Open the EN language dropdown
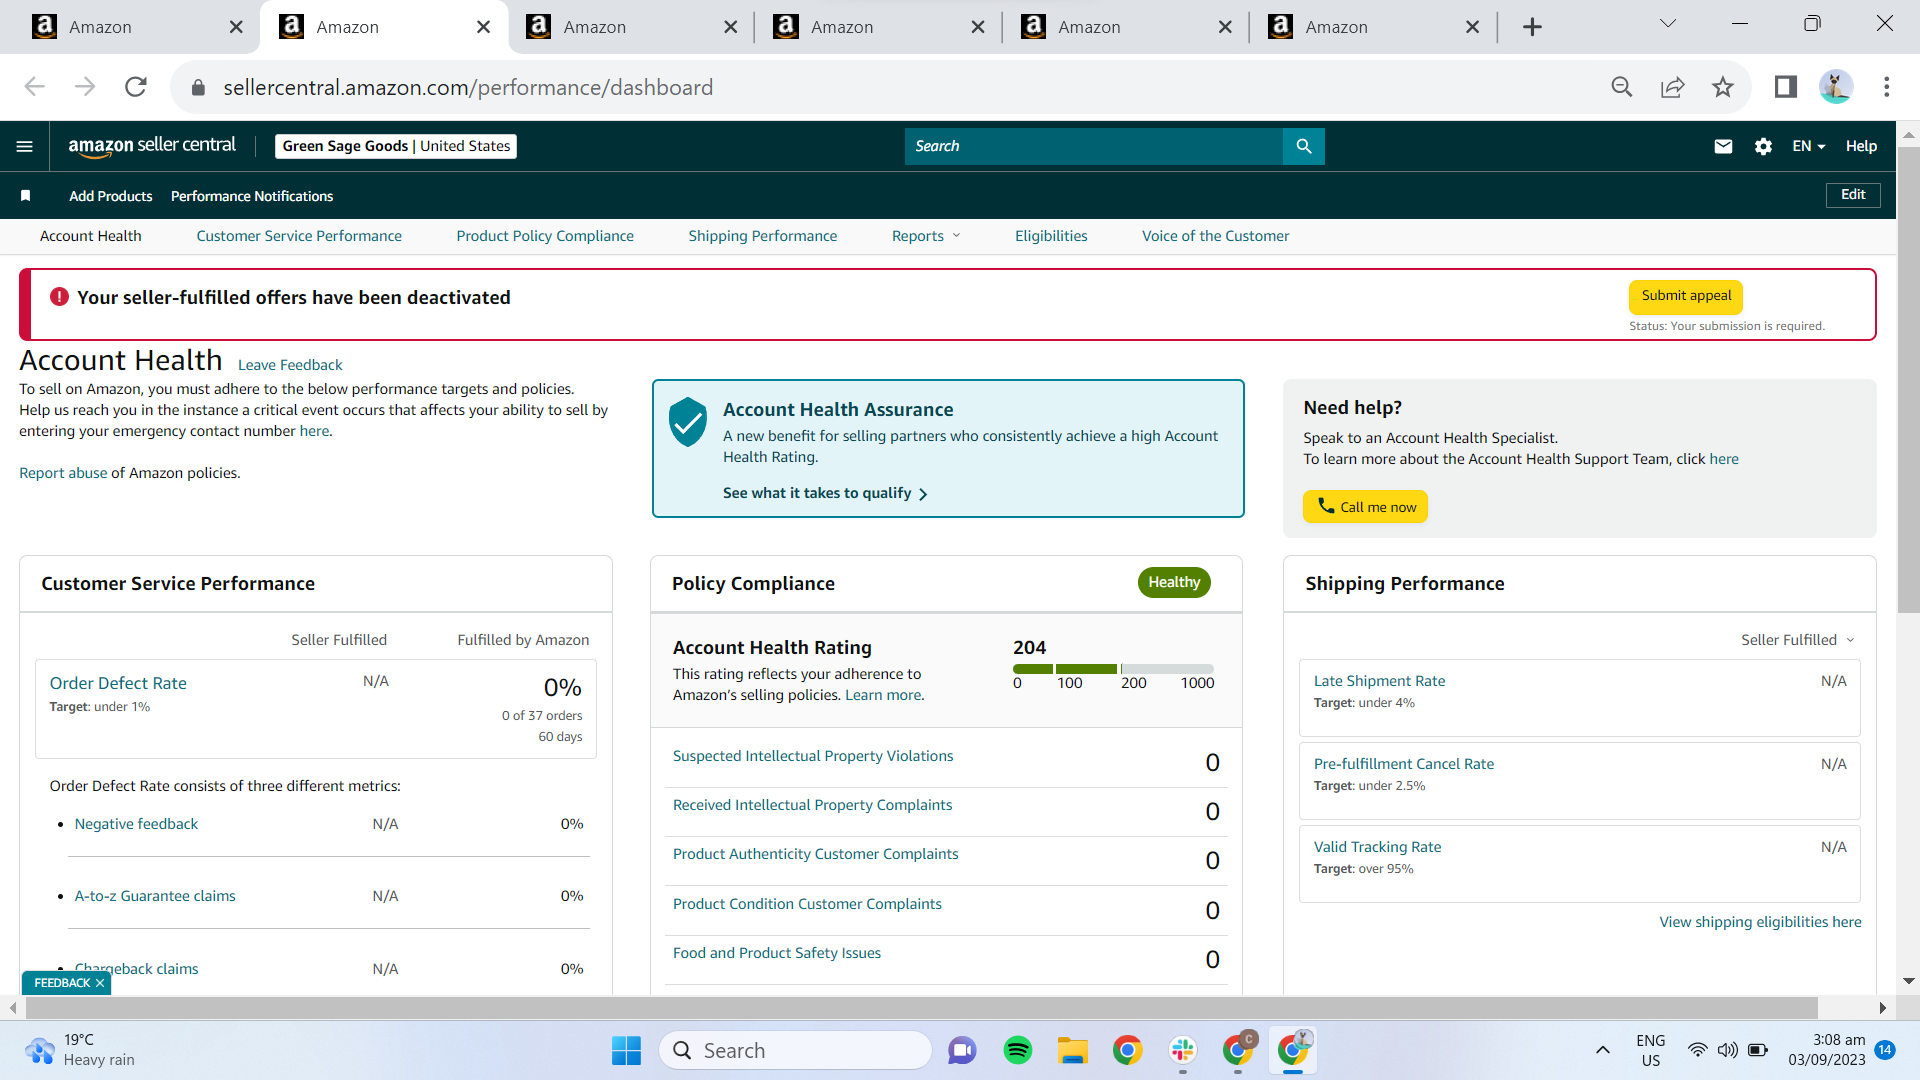 tap(1809, 146)
